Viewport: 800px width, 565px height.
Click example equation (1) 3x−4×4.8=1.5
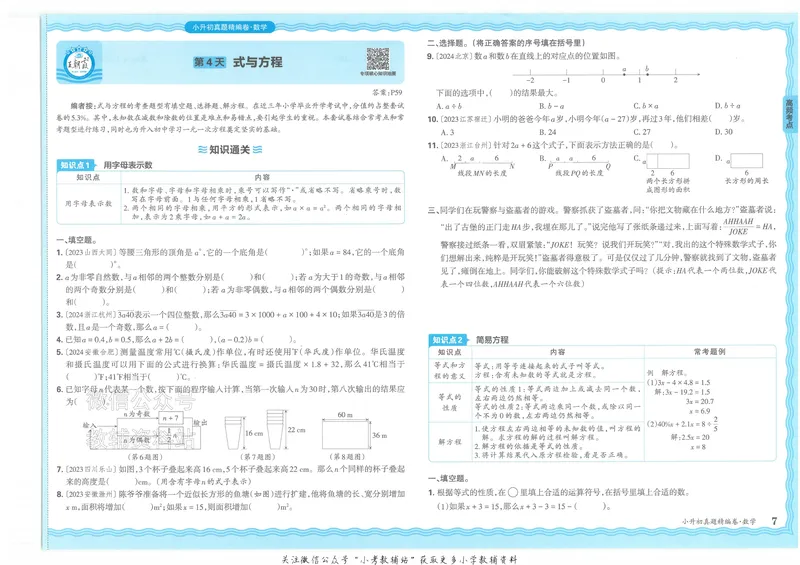(x=679, y=382)
